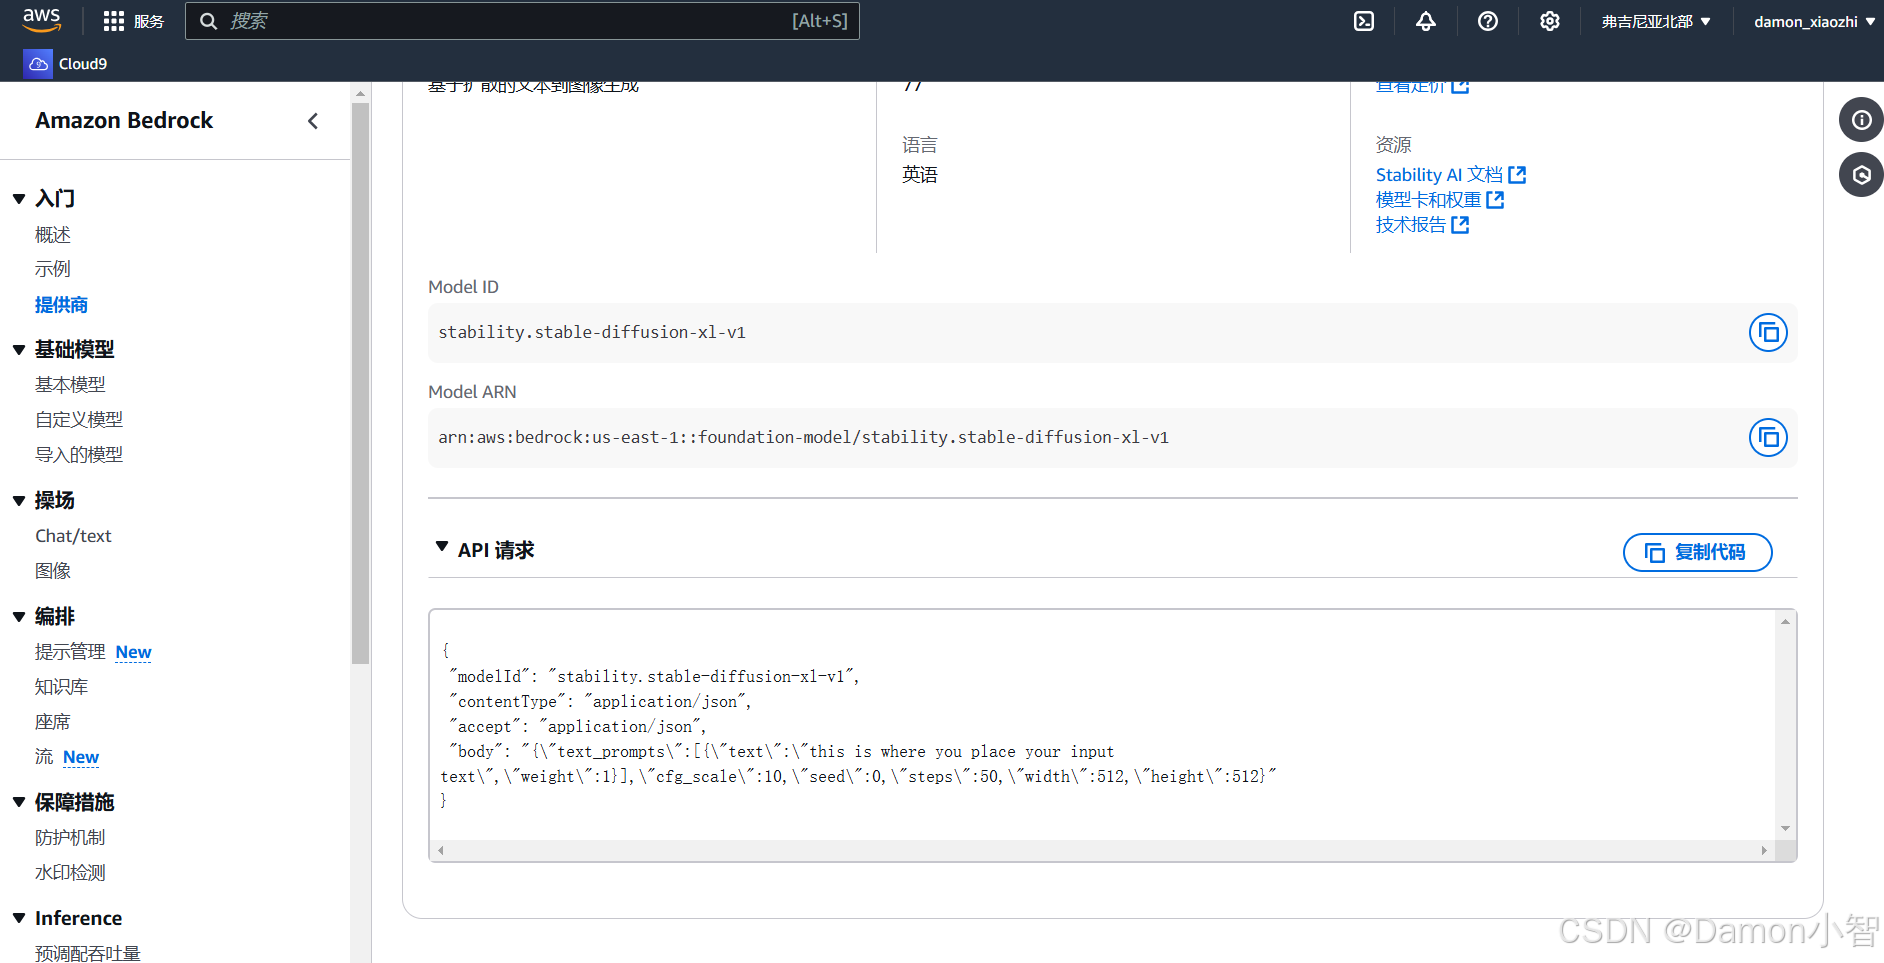Collapse the 保障措施 section
1884x963 pixels.
[19, 803]
